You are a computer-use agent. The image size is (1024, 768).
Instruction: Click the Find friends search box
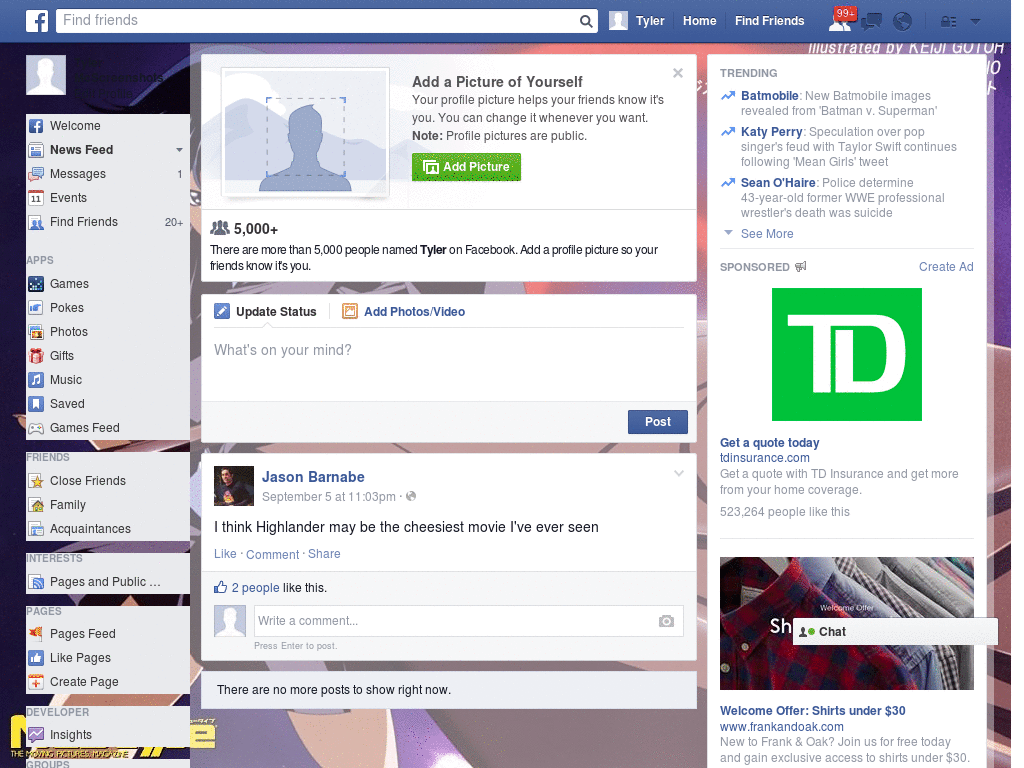318,21
